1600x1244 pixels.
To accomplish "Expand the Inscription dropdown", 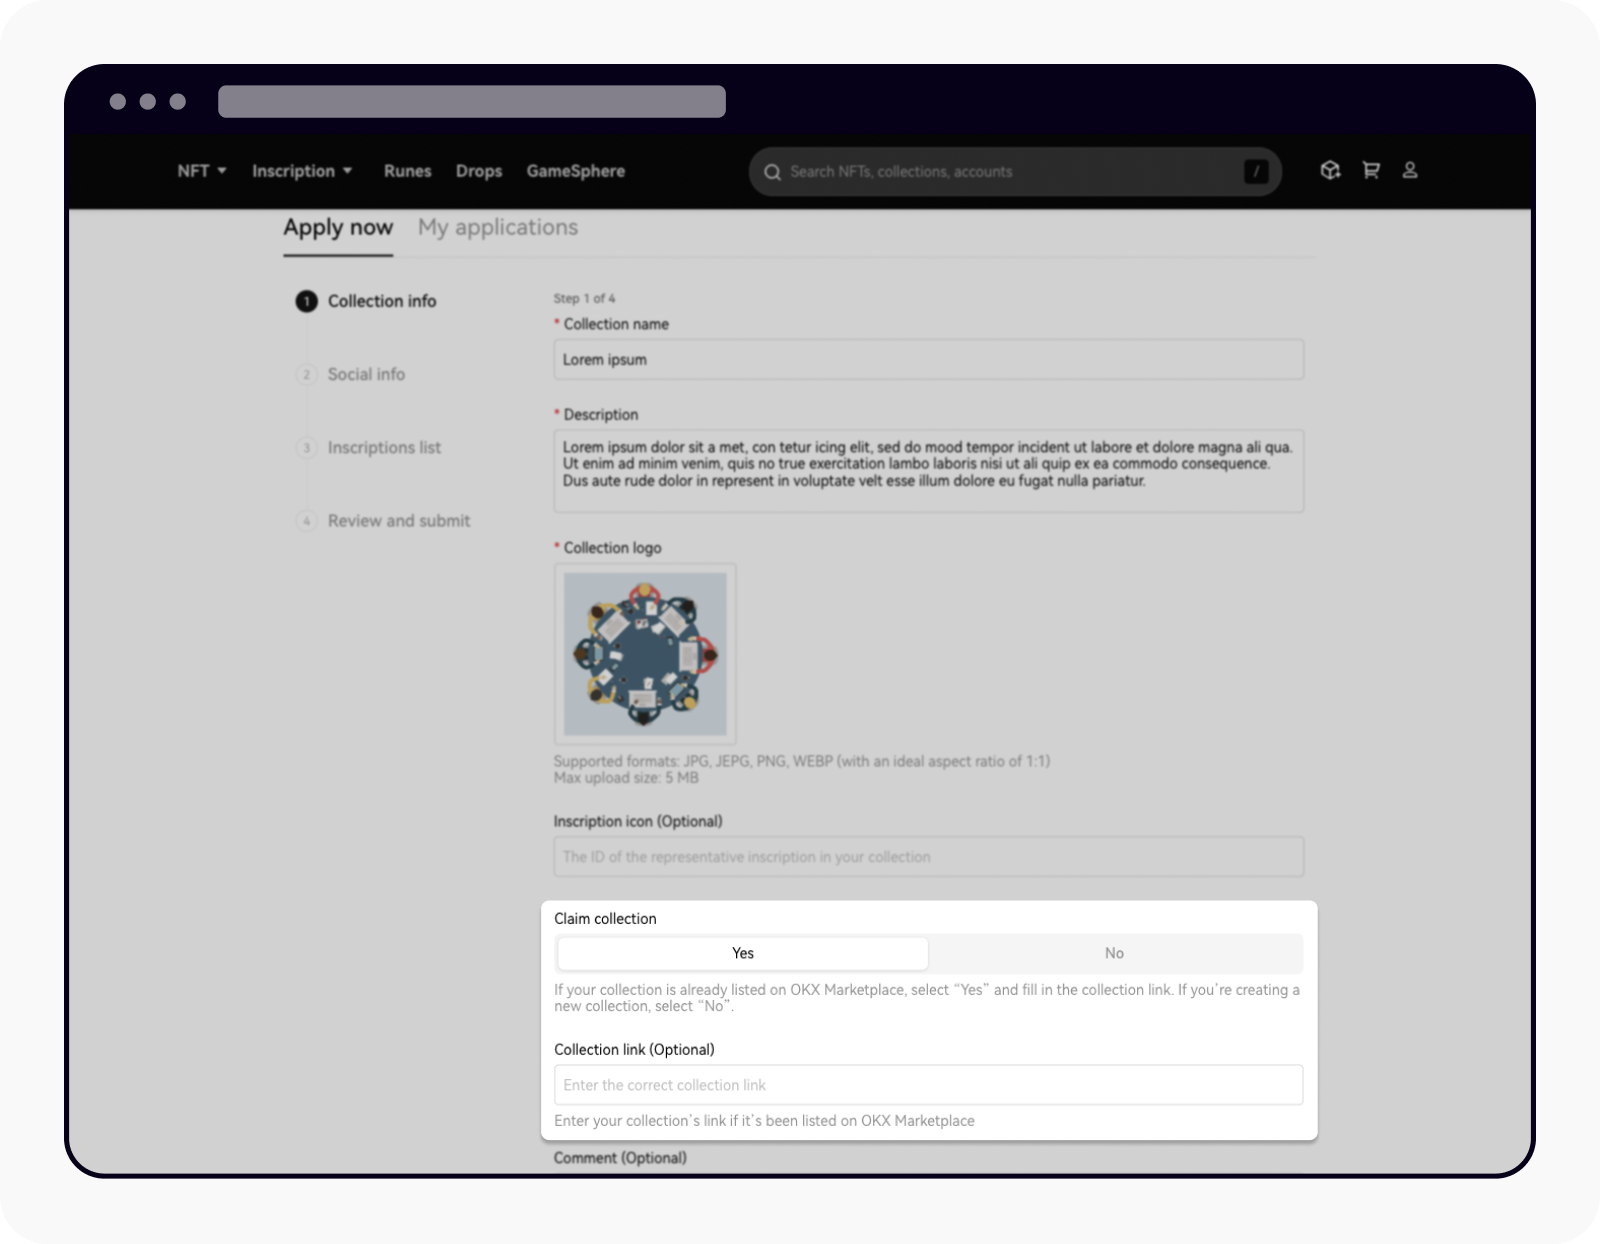I will point(295,171).
